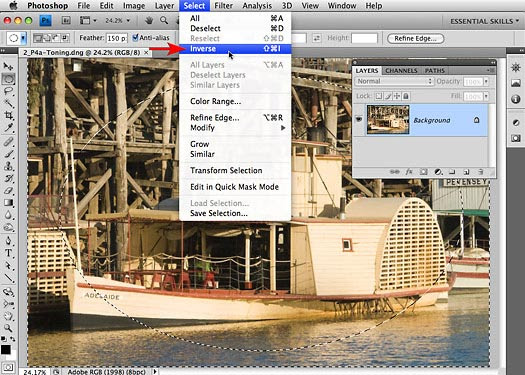Select the Healing Brush tool
Viewport: 525px width, 375px height.
click(x=8, y=142)
